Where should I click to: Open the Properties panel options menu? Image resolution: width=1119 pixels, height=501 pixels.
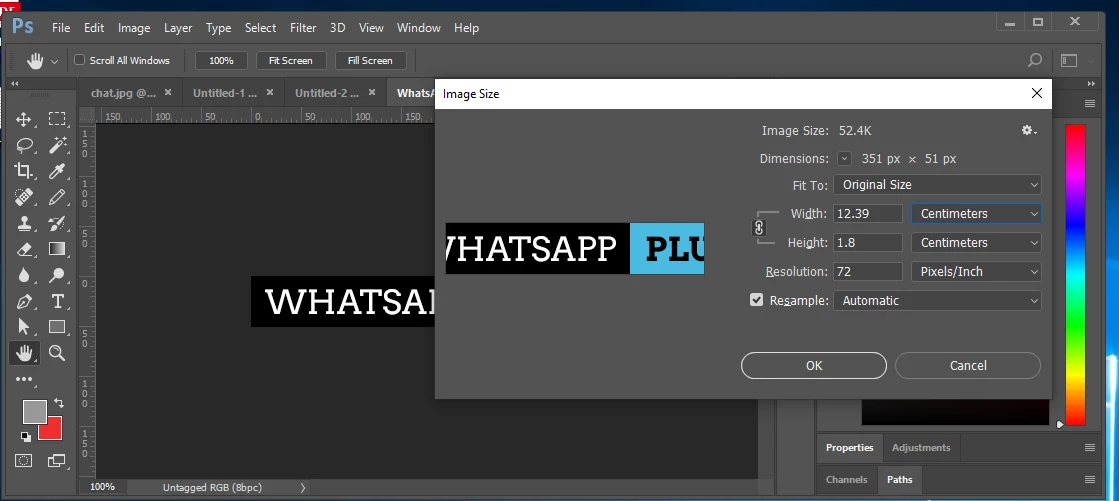click(x=1090, y=447)
